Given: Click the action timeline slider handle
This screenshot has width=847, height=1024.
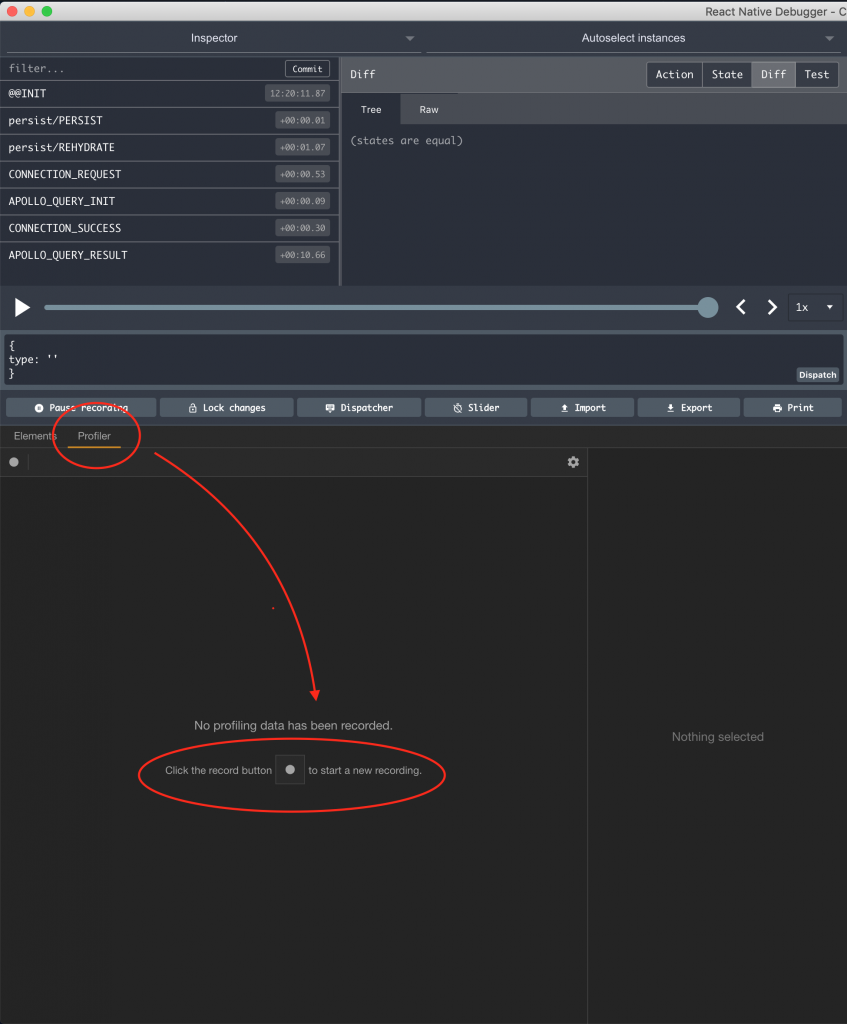Looking at the screenshot, I should [708, 307].
